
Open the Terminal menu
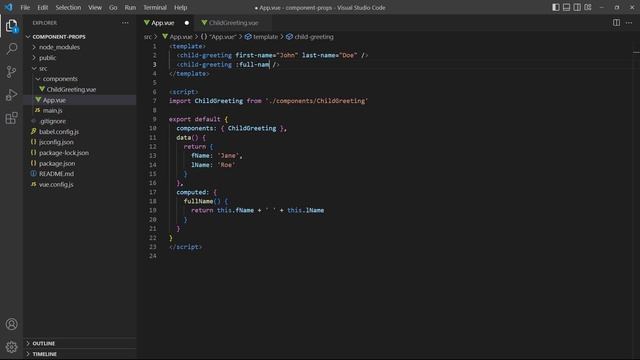(x=155, y=7)
